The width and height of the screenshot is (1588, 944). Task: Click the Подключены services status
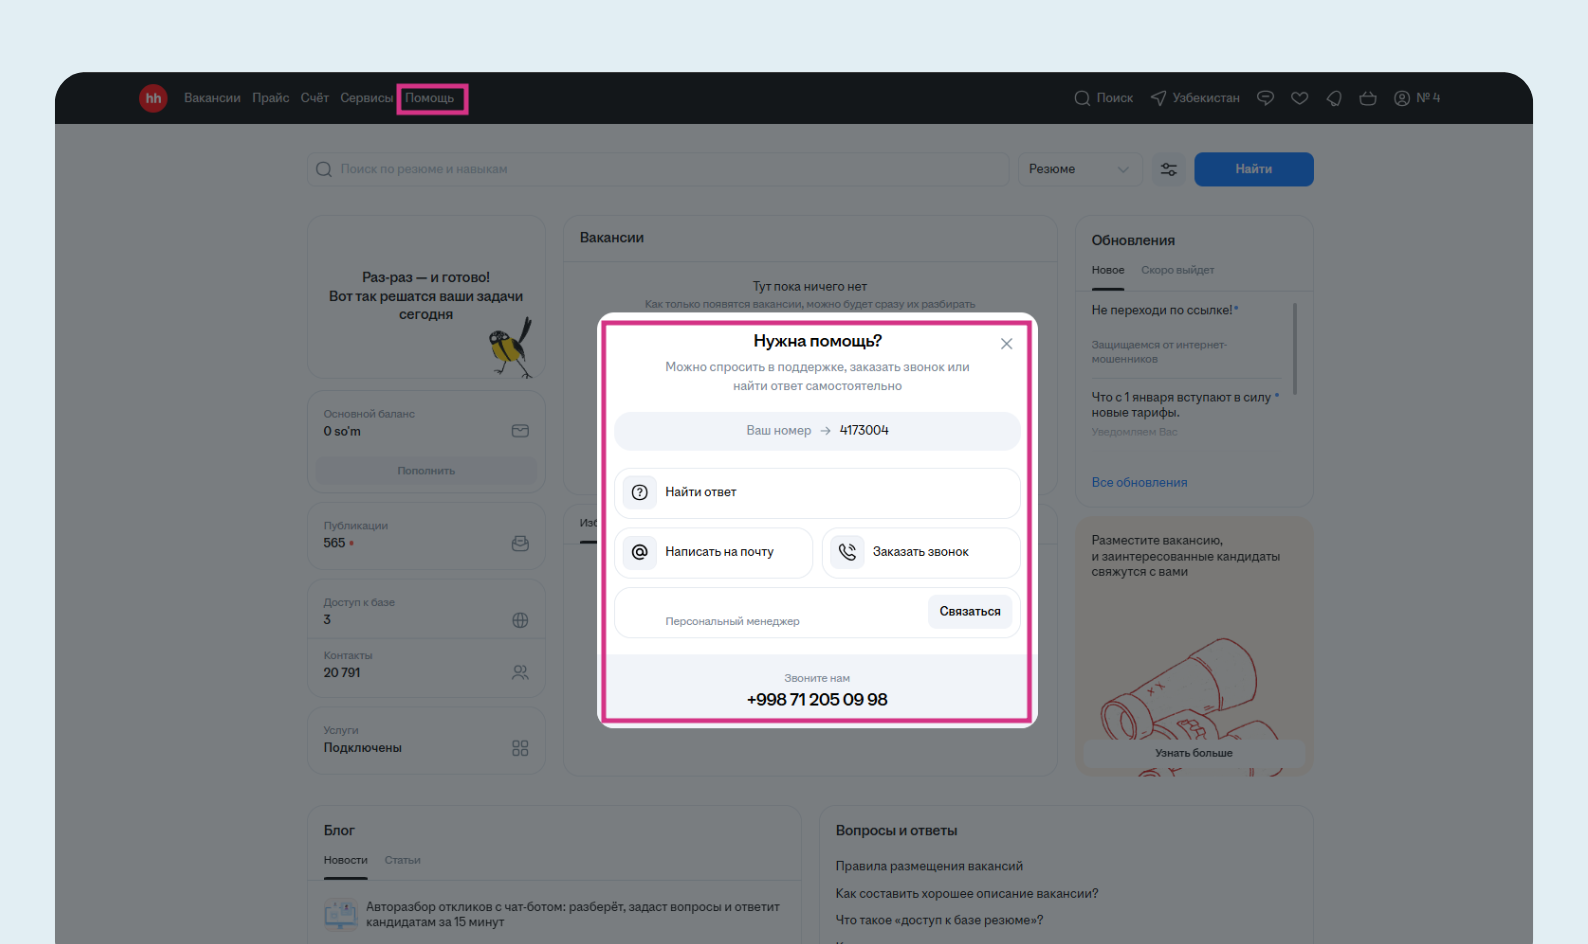click(x=363, y=748)
